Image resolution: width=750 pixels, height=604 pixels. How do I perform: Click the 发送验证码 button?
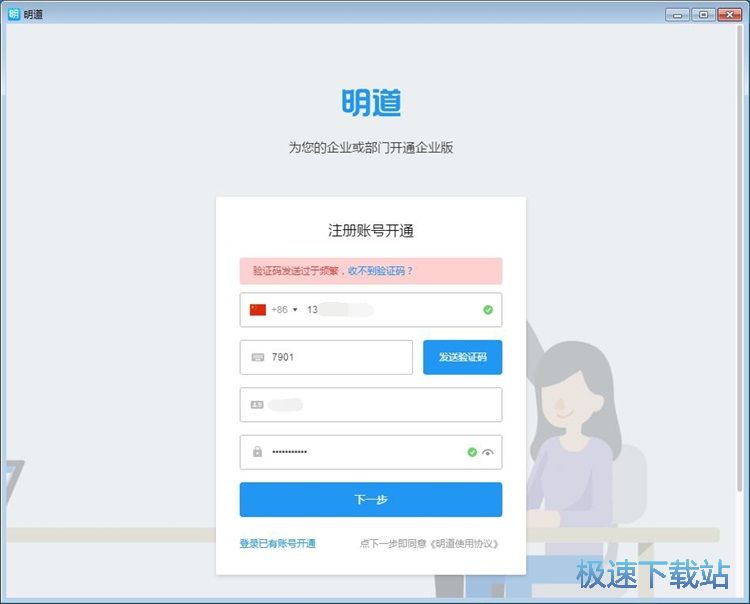463,357
